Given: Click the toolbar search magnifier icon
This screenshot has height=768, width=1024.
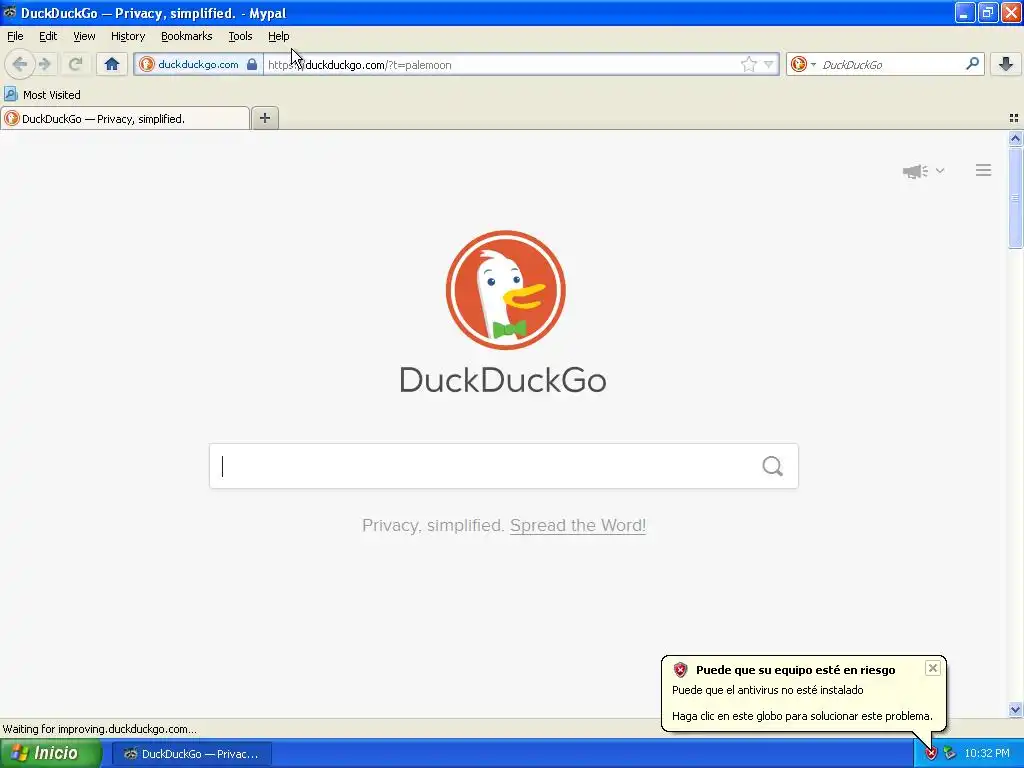Looking at the screenshot, I should click(x=972, y=63).
